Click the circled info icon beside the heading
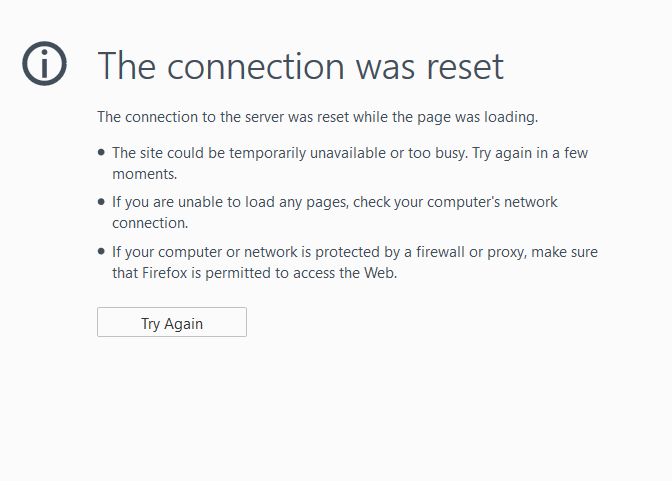Viewport: 672px width, 481px height. [44, 65]
